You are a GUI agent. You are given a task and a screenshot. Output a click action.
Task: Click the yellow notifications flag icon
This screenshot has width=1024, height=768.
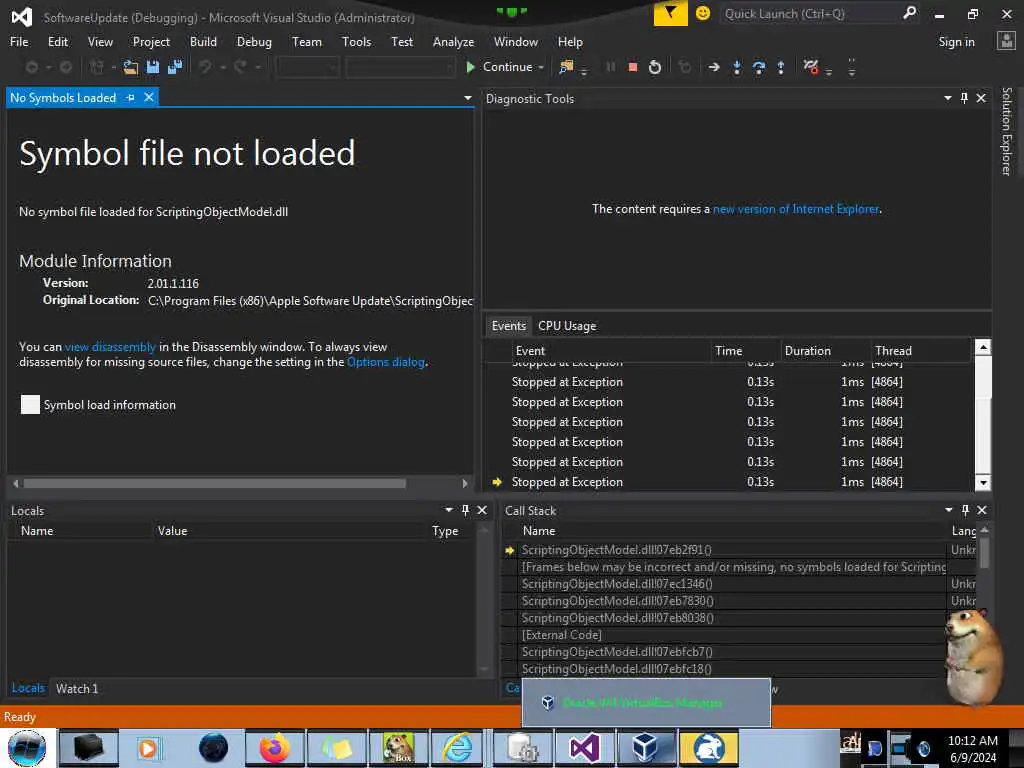tap(671, 13)
